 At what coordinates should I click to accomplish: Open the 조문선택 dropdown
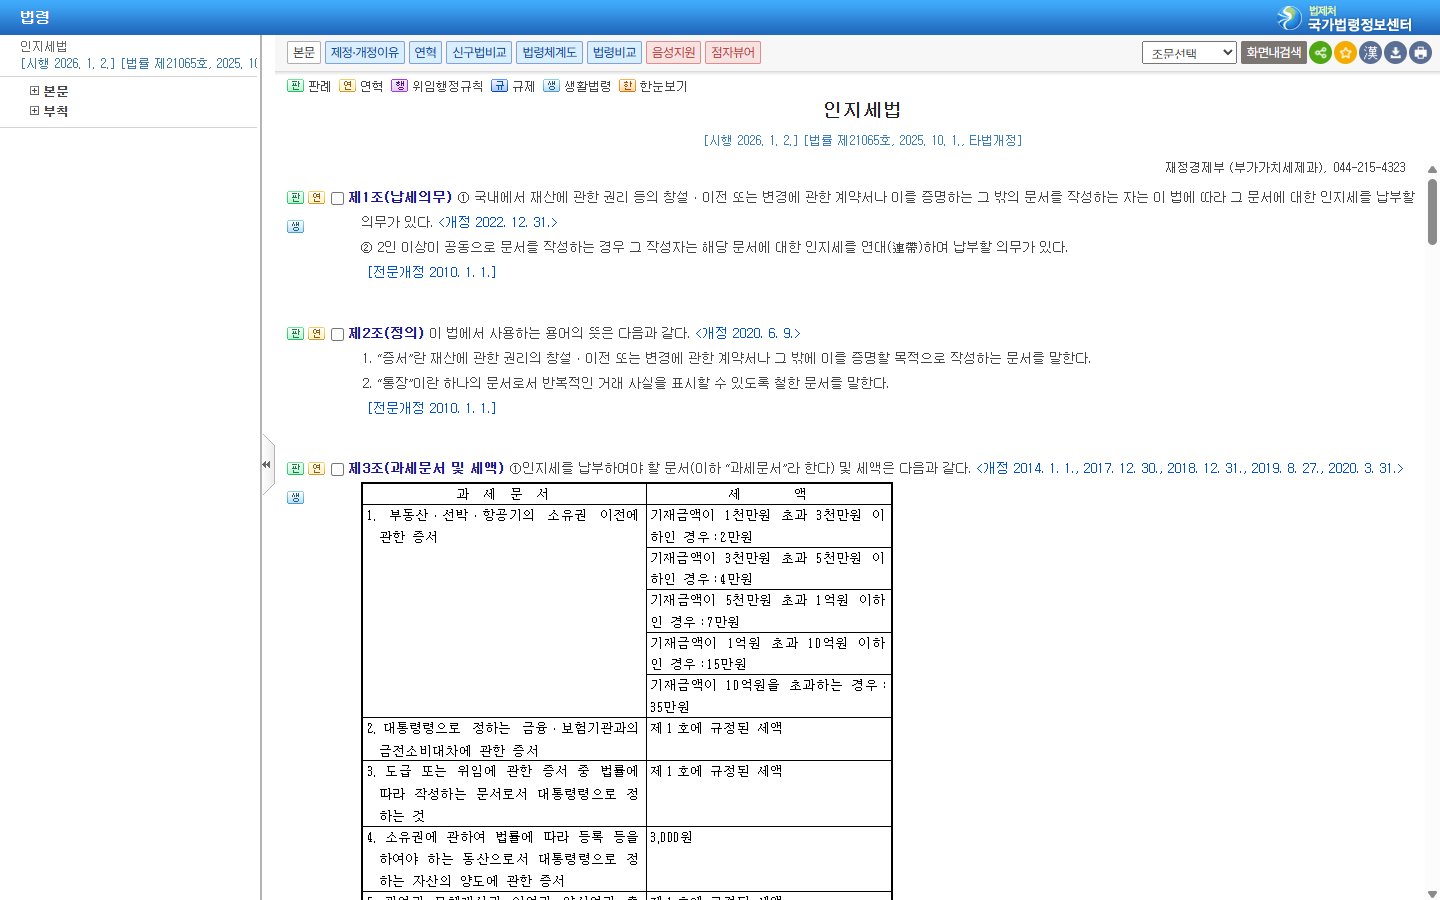(1189, 53)
